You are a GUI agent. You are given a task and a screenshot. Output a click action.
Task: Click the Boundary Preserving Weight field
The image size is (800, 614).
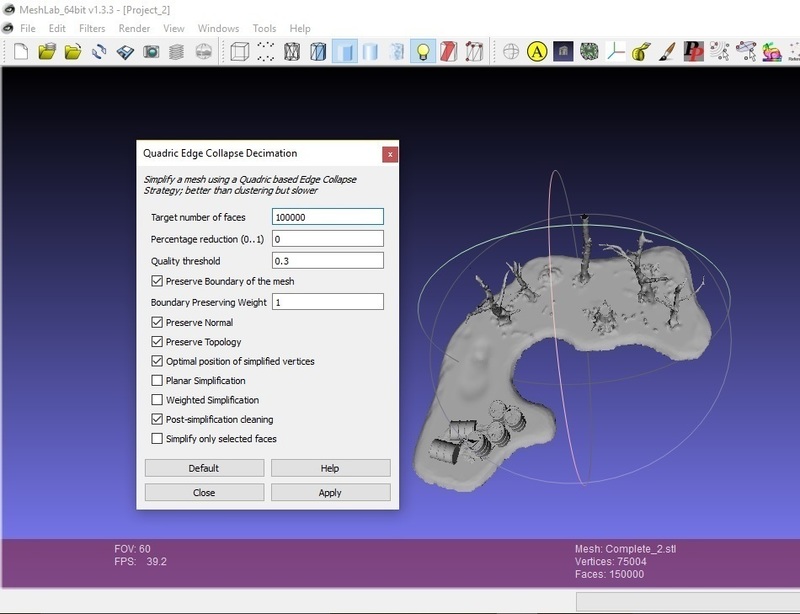[328, 302]
